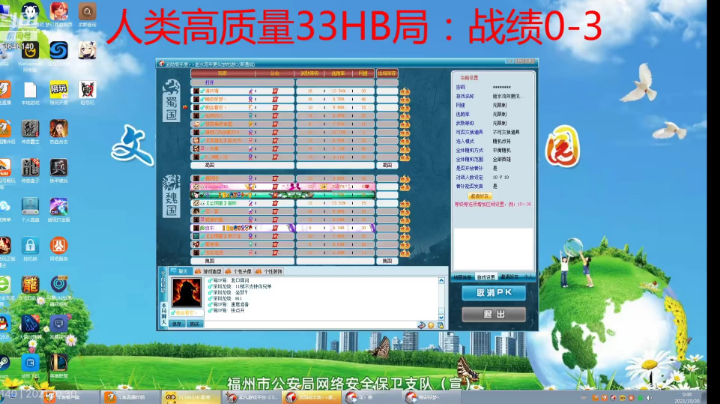The width and height of the screenshot is (720, 404).
Task: Click the gold crown beside the pink row
Action: point(405,187)
